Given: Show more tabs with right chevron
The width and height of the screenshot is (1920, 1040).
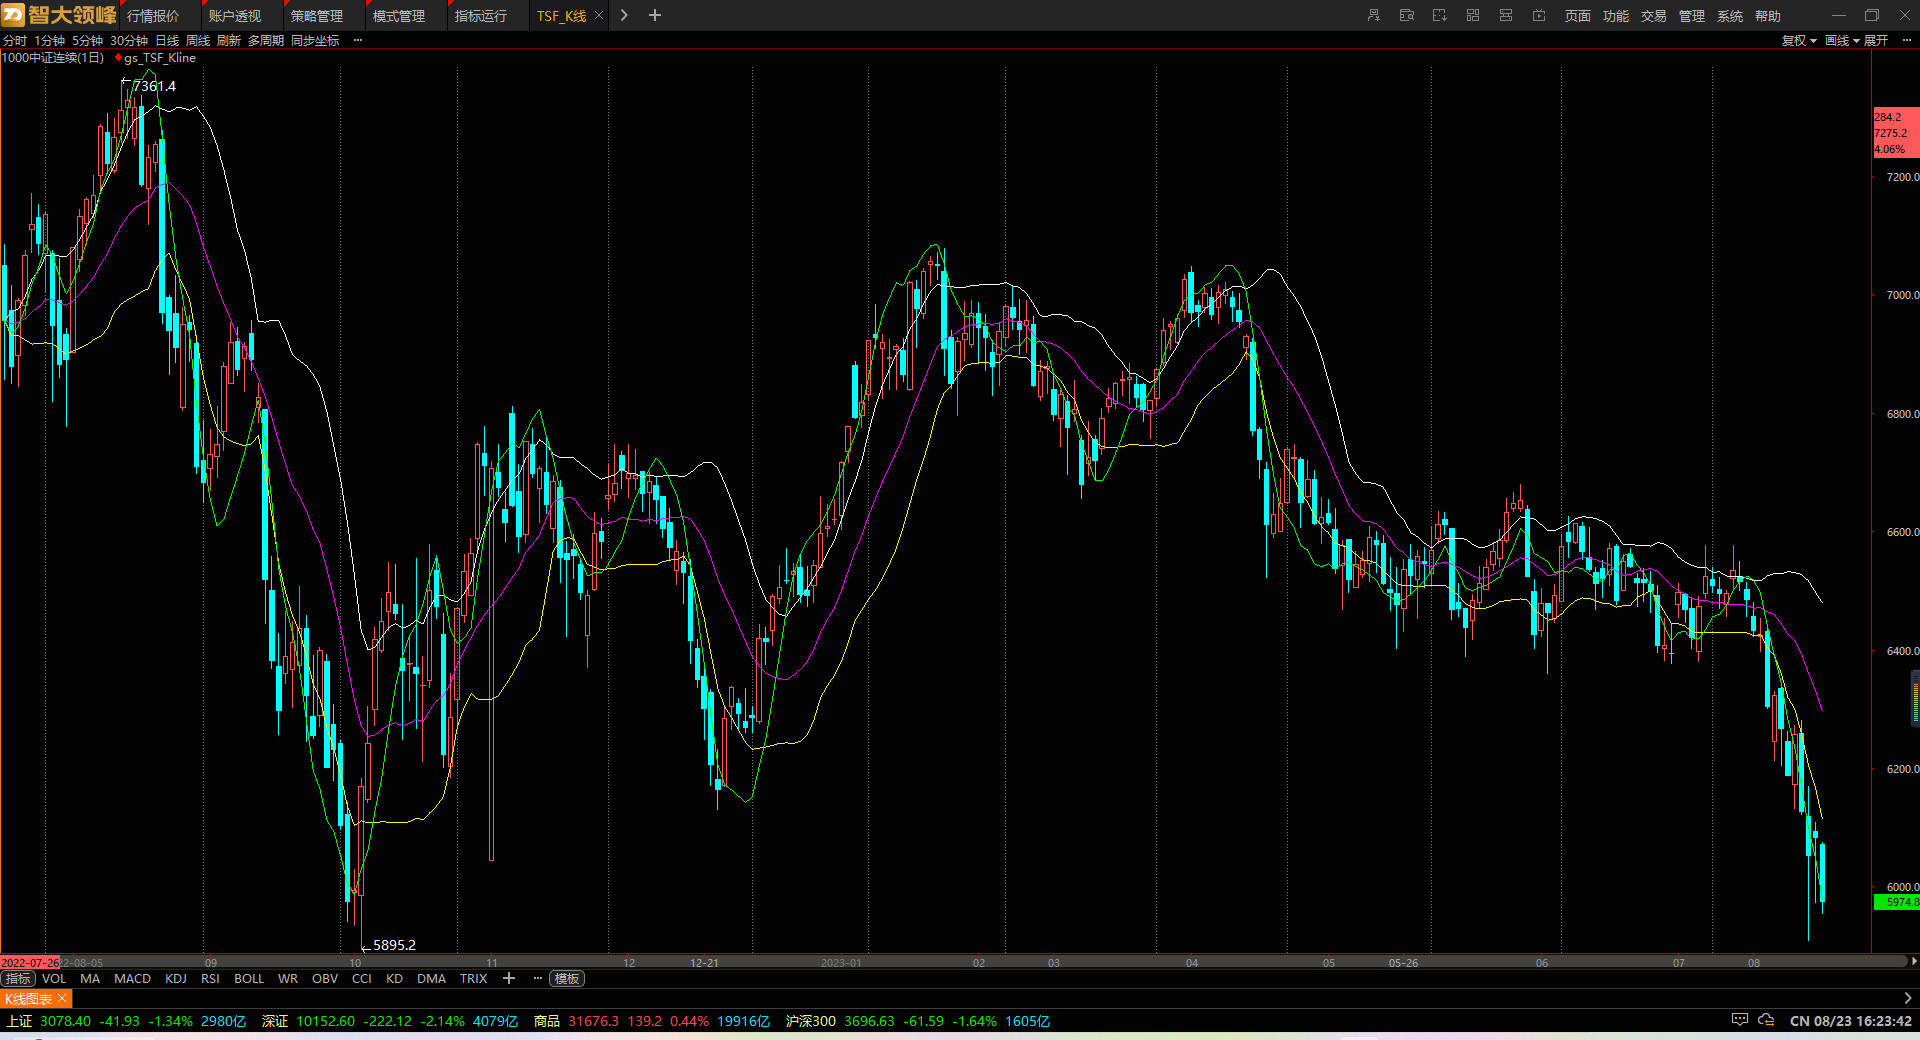Looking at the screenshot, I should pyautogui.click(x=624, y=15).
